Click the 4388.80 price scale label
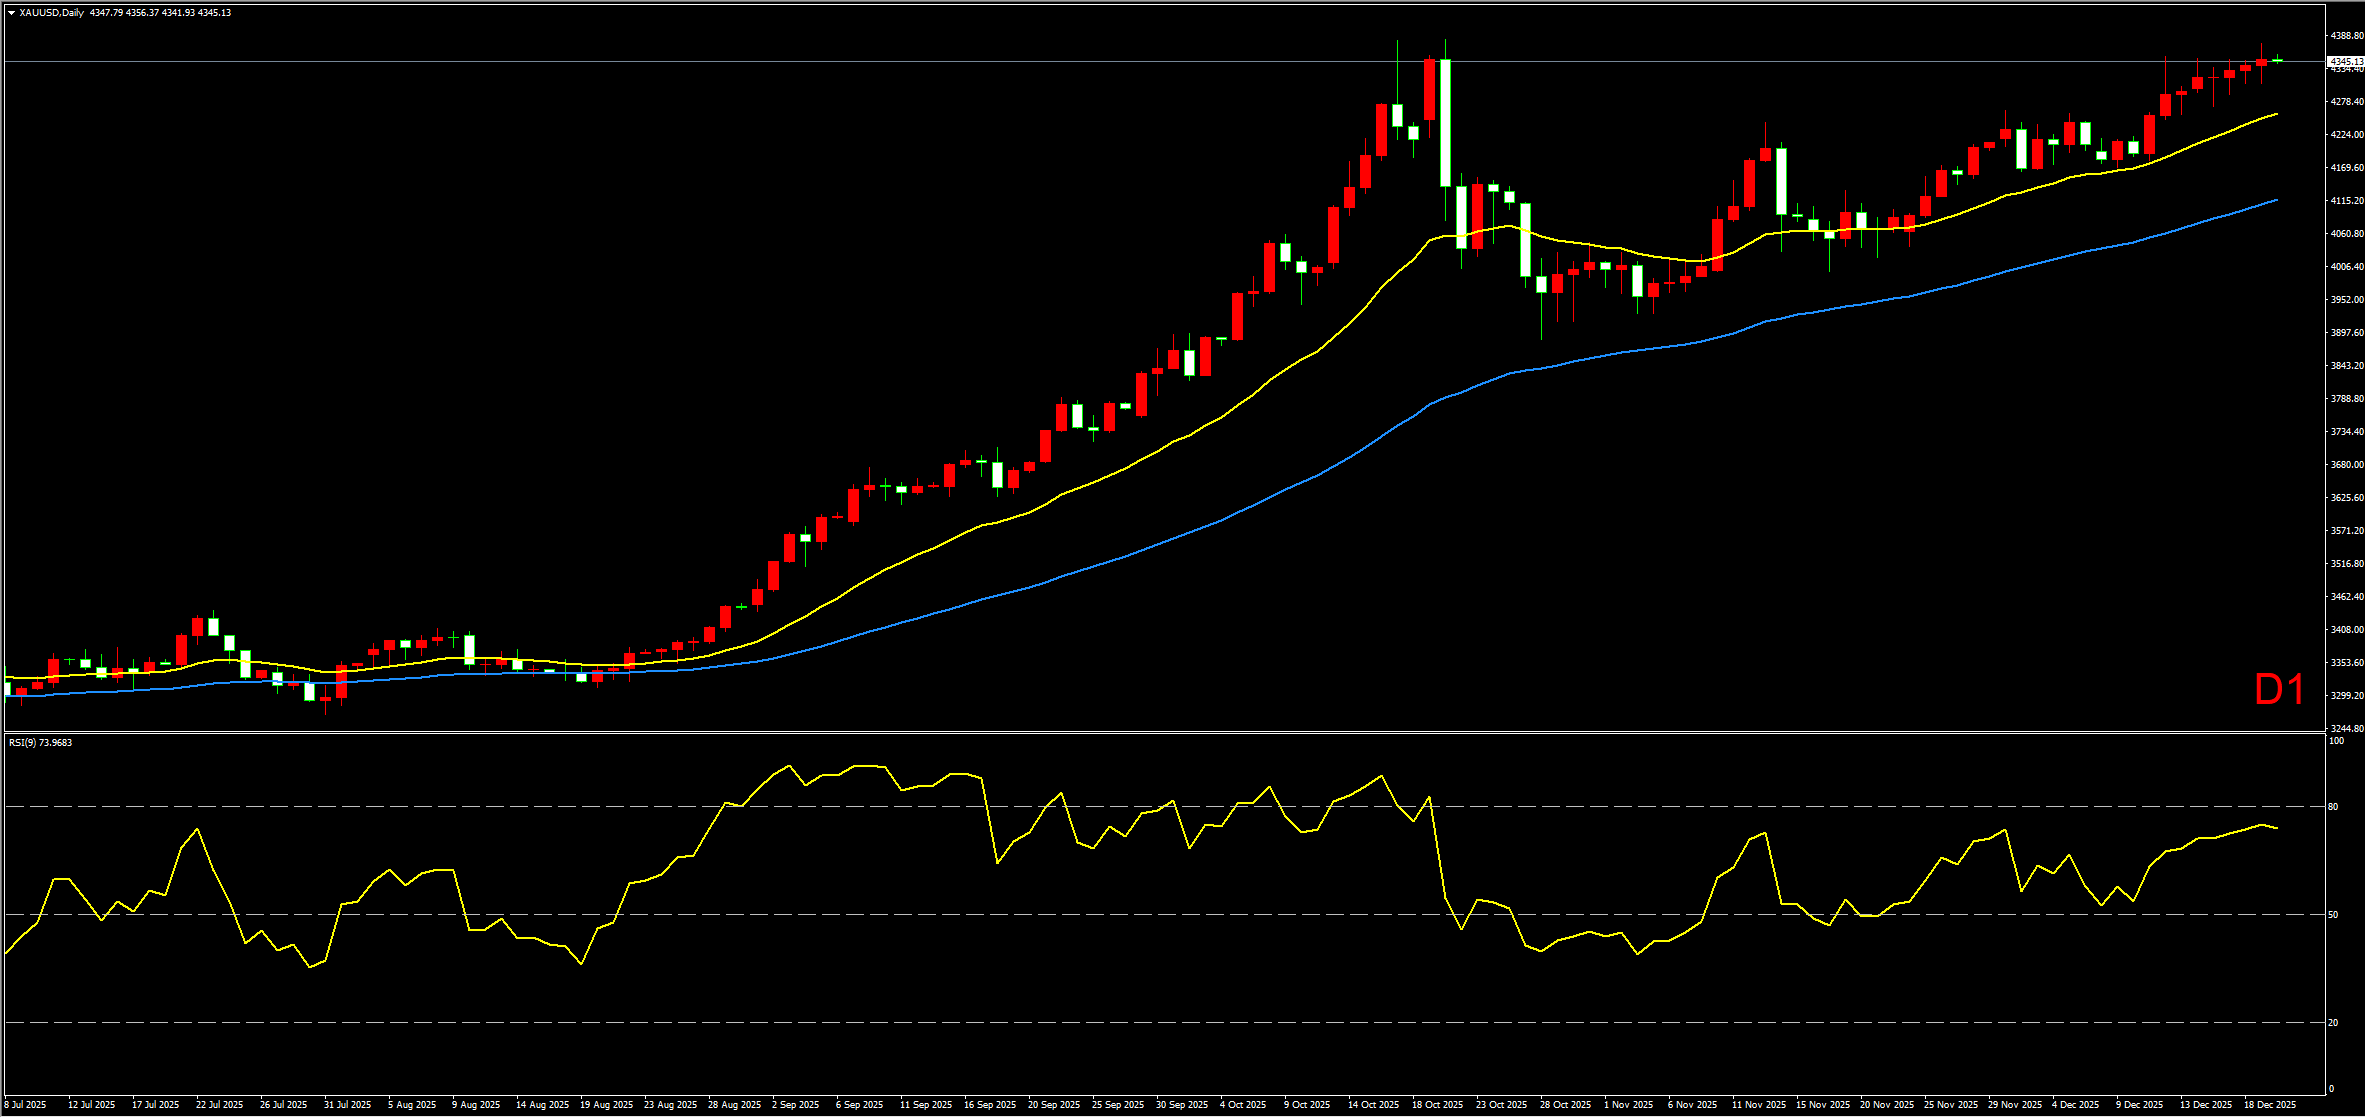 [2346, 35]
